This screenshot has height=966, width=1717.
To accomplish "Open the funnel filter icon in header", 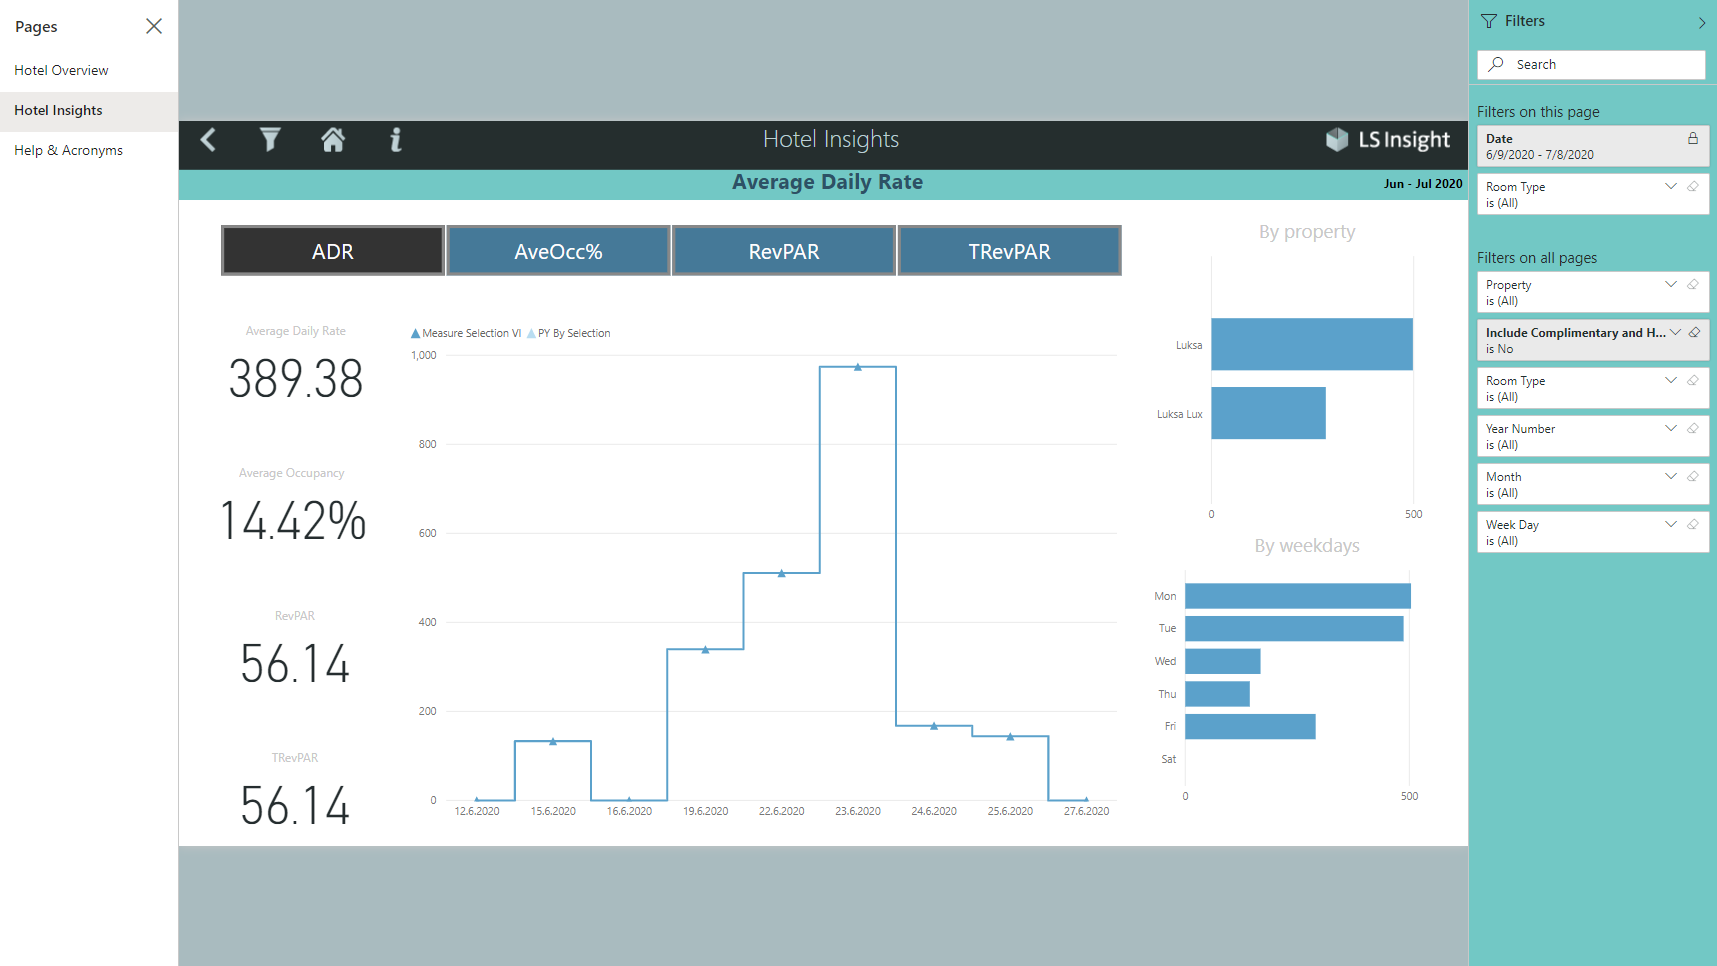I will pyautogui.click(x=270, y=140).
